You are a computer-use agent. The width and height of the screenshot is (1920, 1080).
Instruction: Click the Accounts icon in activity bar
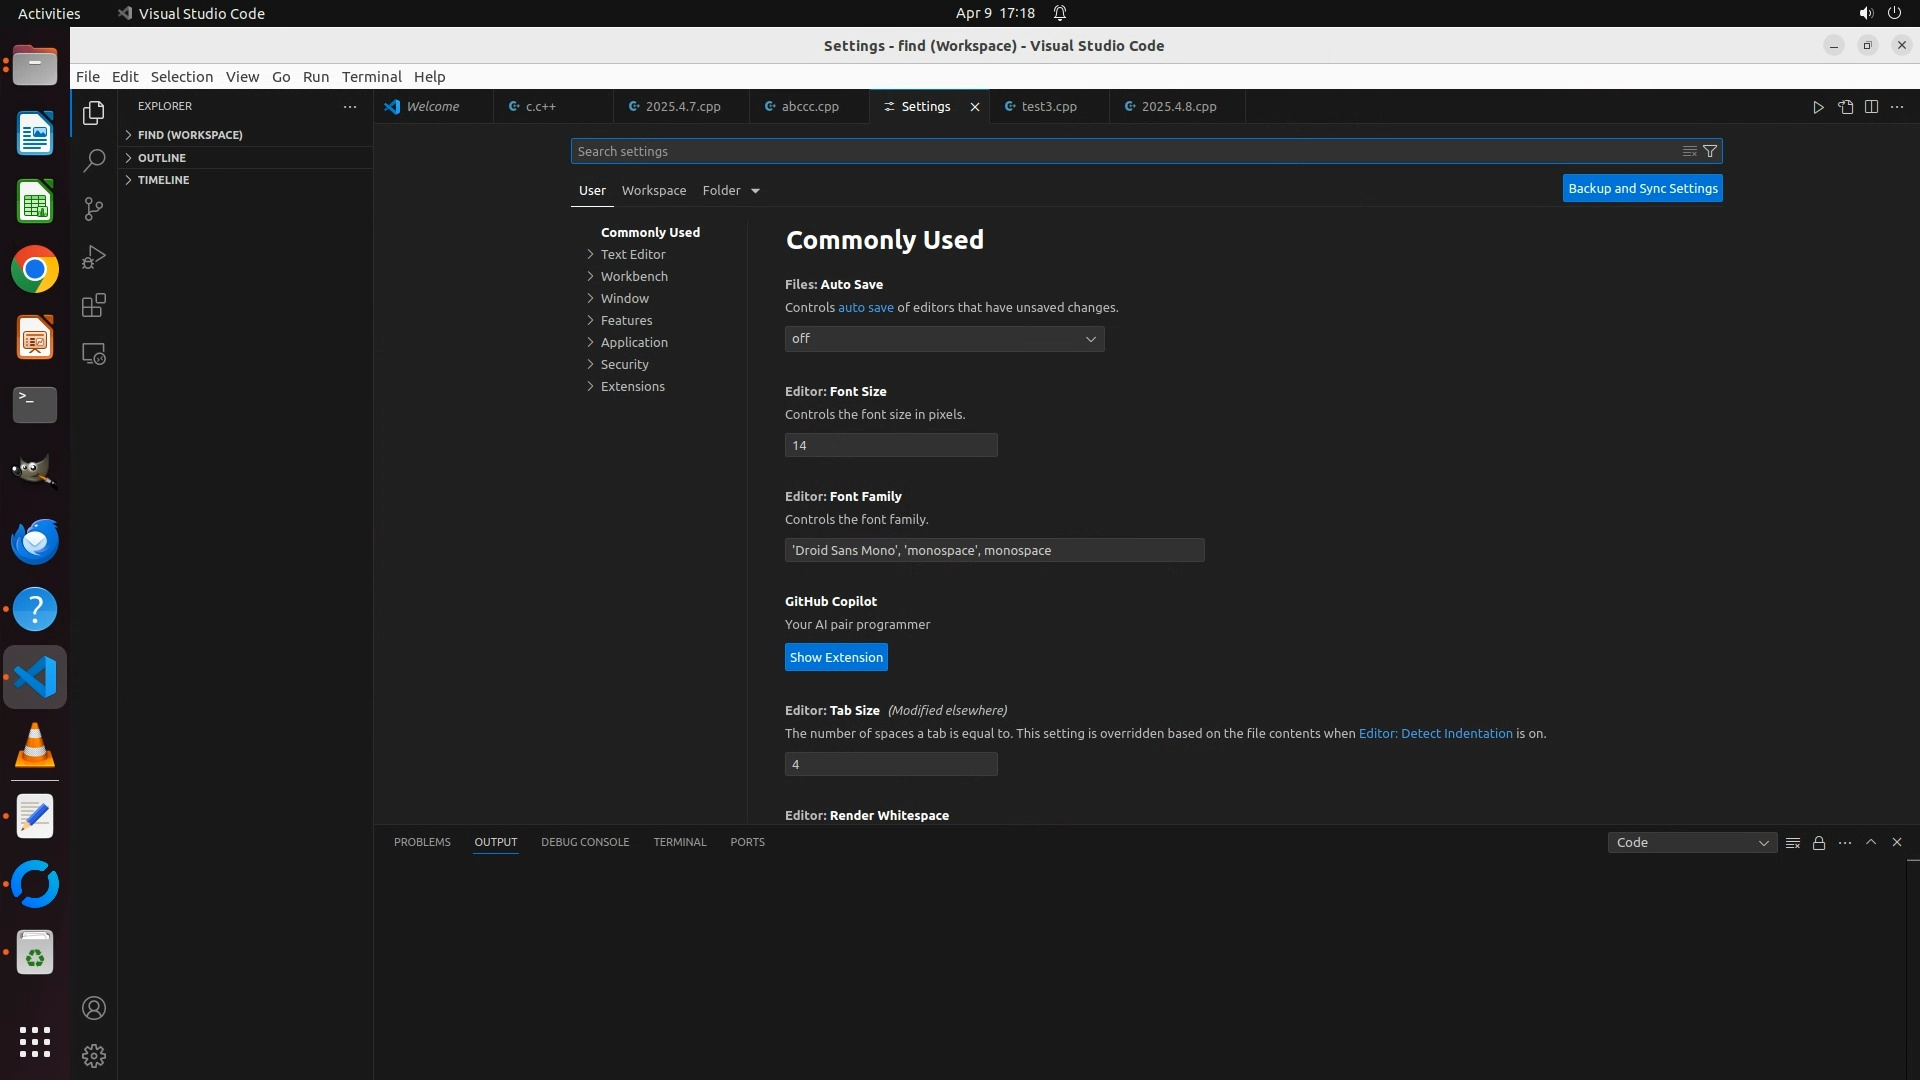(94, 1008)
